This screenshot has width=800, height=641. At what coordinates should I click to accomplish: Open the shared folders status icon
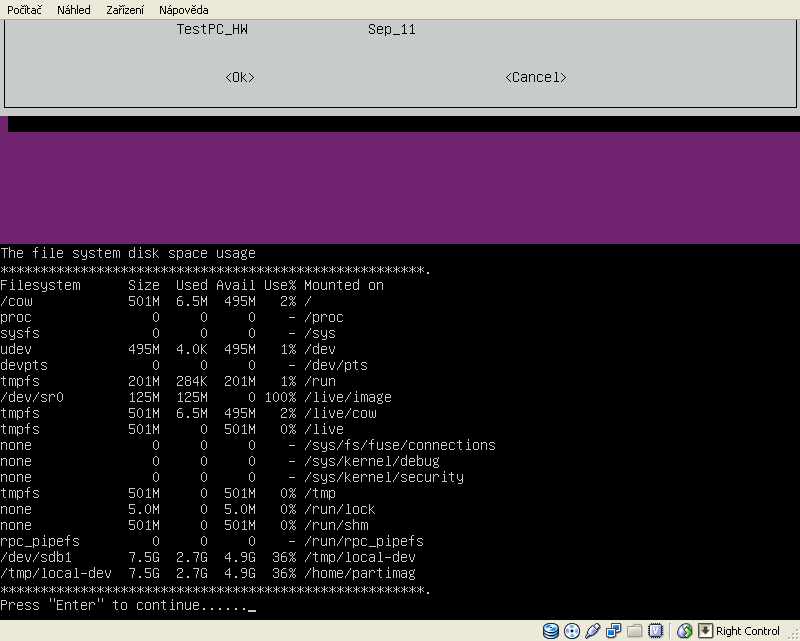click(634, 631)
